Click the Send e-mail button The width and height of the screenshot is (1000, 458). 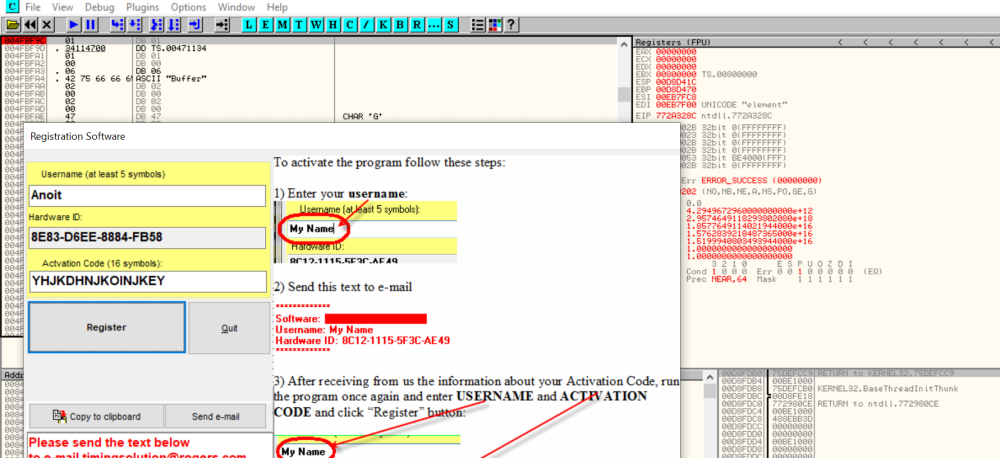(x=217, y=416)
